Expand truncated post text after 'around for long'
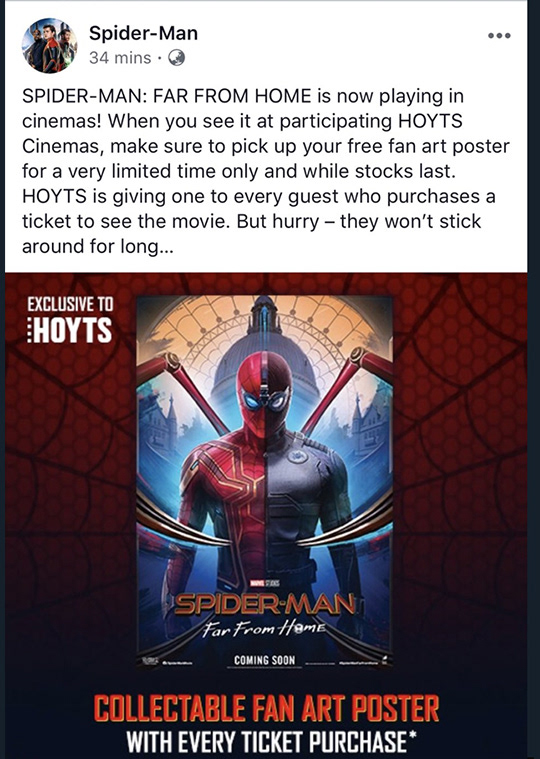Image resolution: width=540 pixels, height=759 pixels. pyautogui.click(x=165, y=247)
